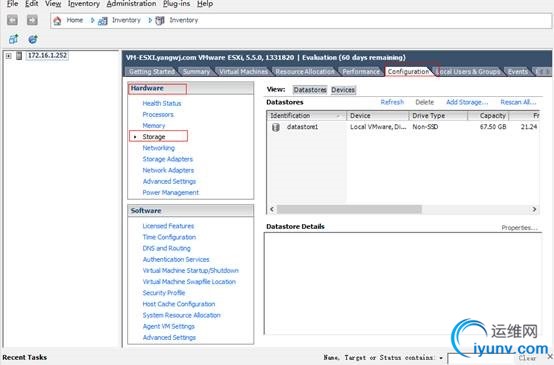Switch to the Performance tab
The width and height of the screenshot is (554, 365).
tap(361, 71)
